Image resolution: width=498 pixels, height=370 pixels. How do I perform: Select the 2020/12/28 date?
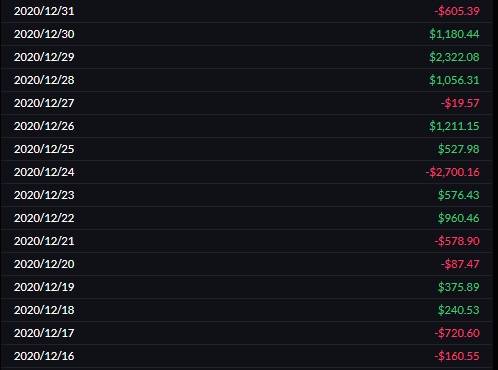tap(44, 80)
